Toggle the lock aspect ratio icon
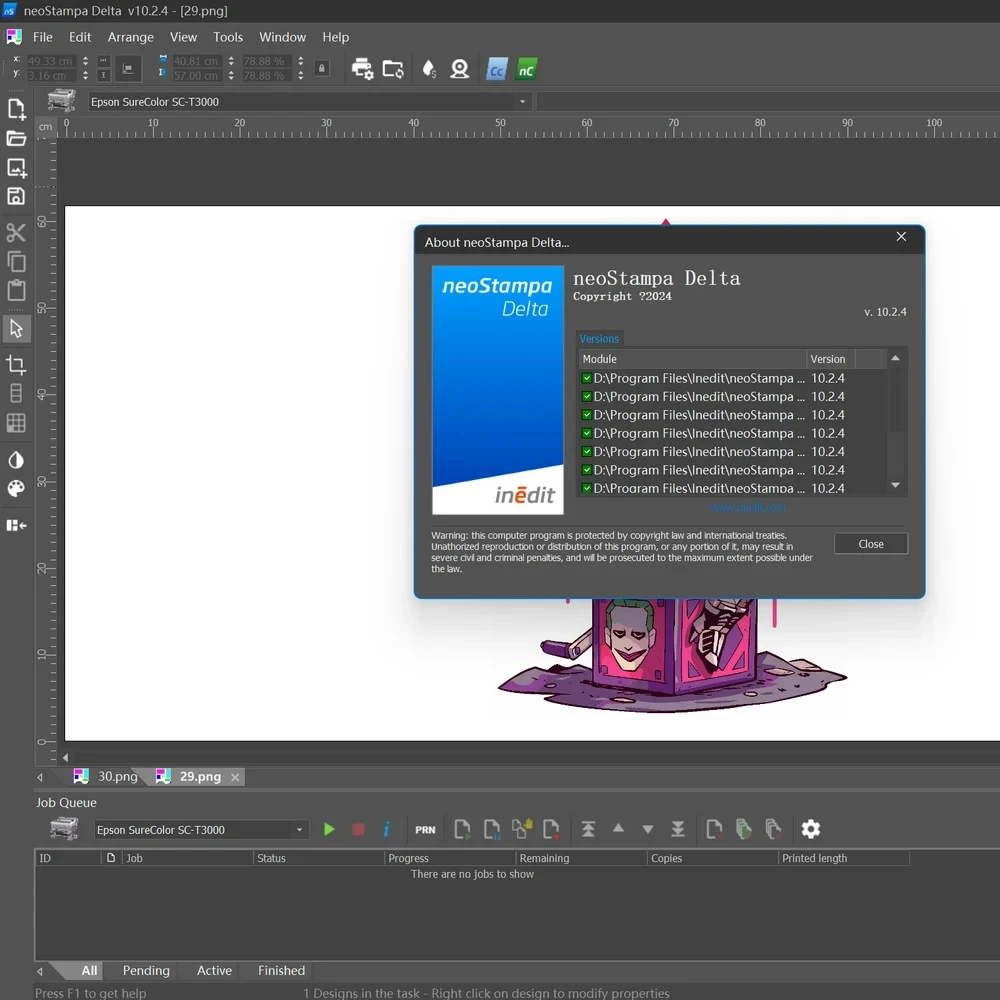Viewport: 1000px width, 1000px height. [321, 68]
